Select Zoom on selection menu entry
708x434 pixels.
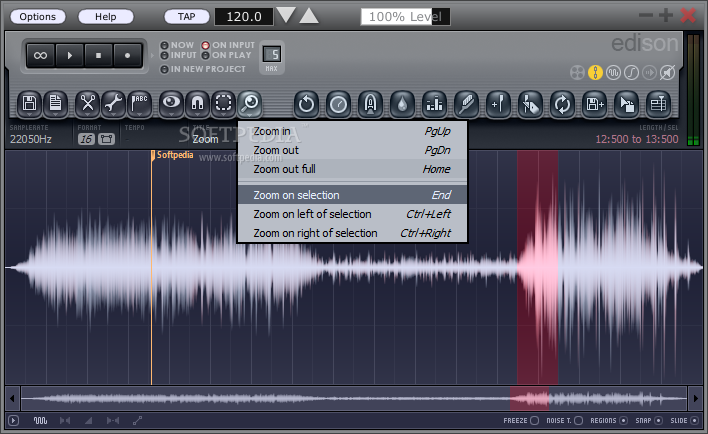point(352,195)
